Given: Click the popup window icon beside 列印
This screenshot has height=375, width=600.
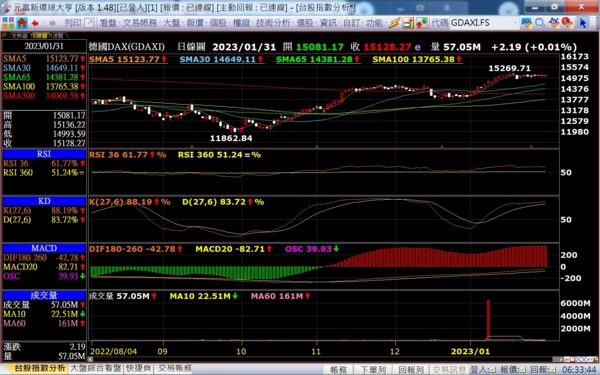Looking at the screenshot, I should (89, 23).
